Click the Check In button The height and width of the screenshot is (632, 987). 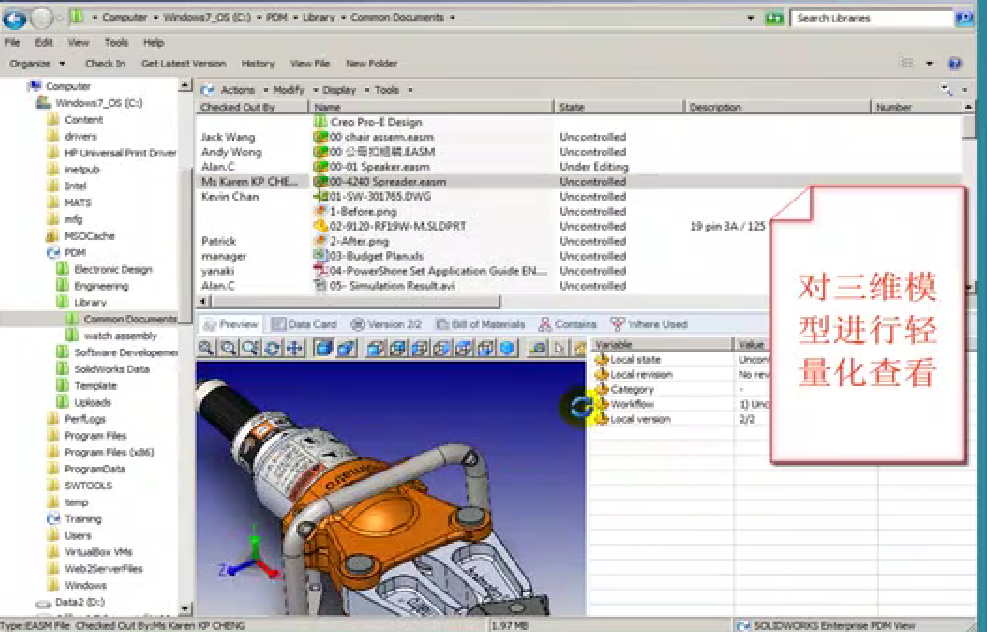105,64
